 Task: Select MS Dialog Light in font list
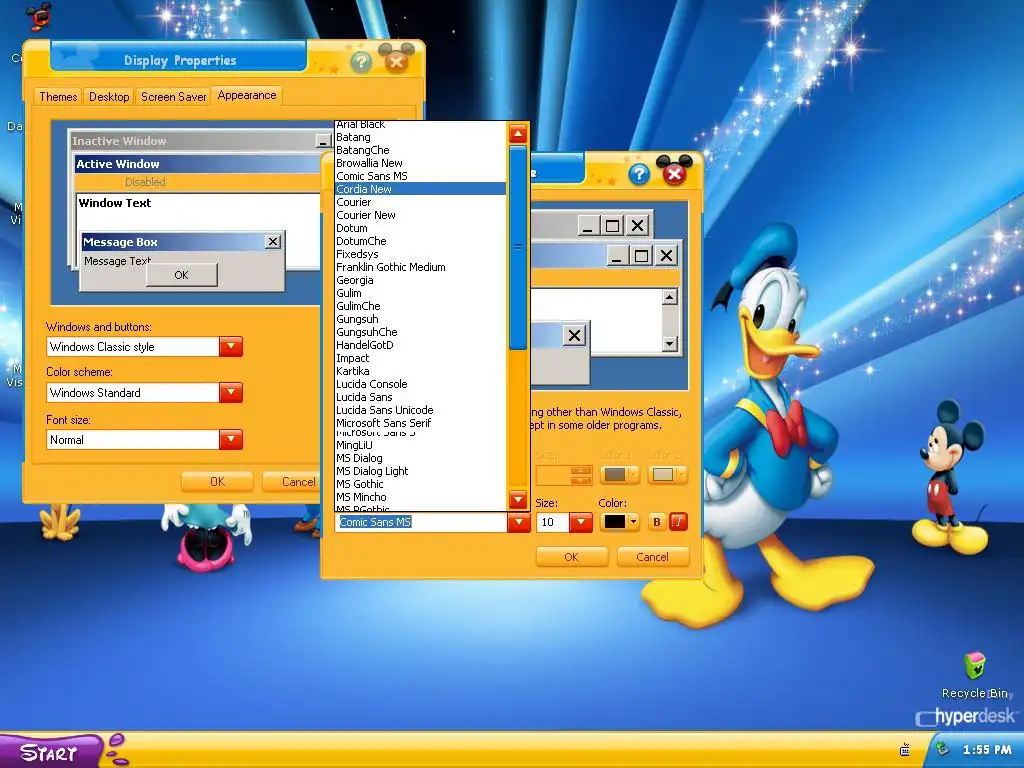(x=421, y=472)
